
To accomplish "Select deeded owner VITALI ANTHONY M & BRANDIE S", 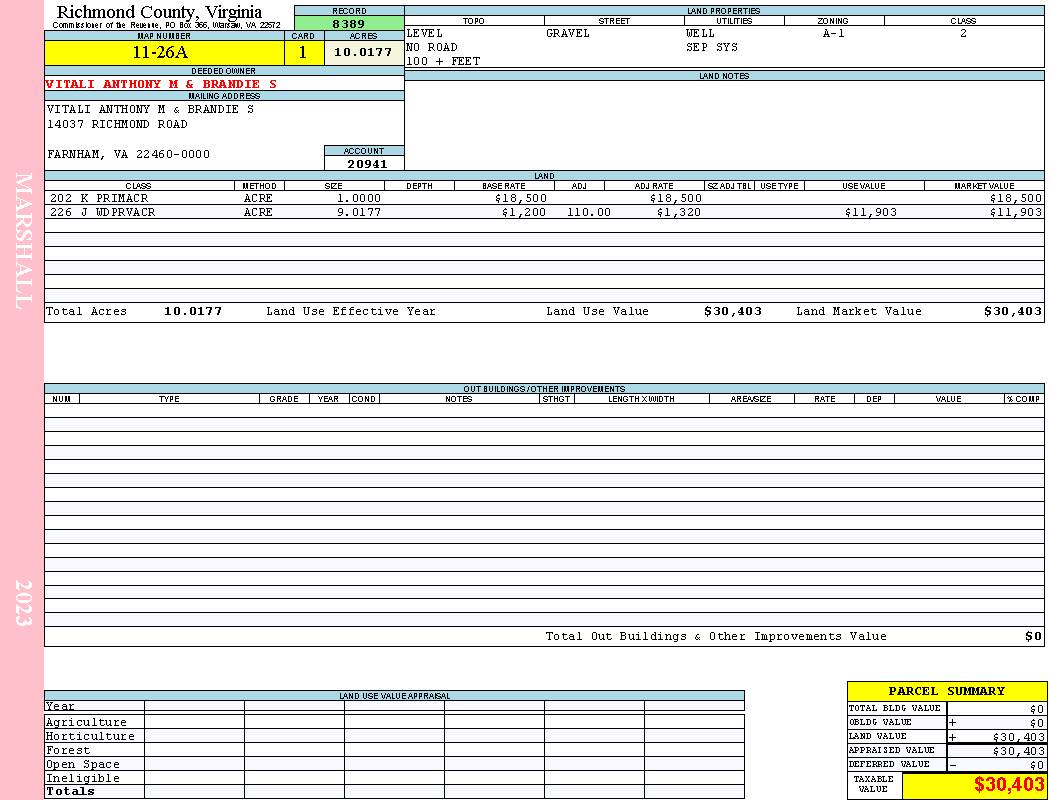I will [x=161, y=84].
